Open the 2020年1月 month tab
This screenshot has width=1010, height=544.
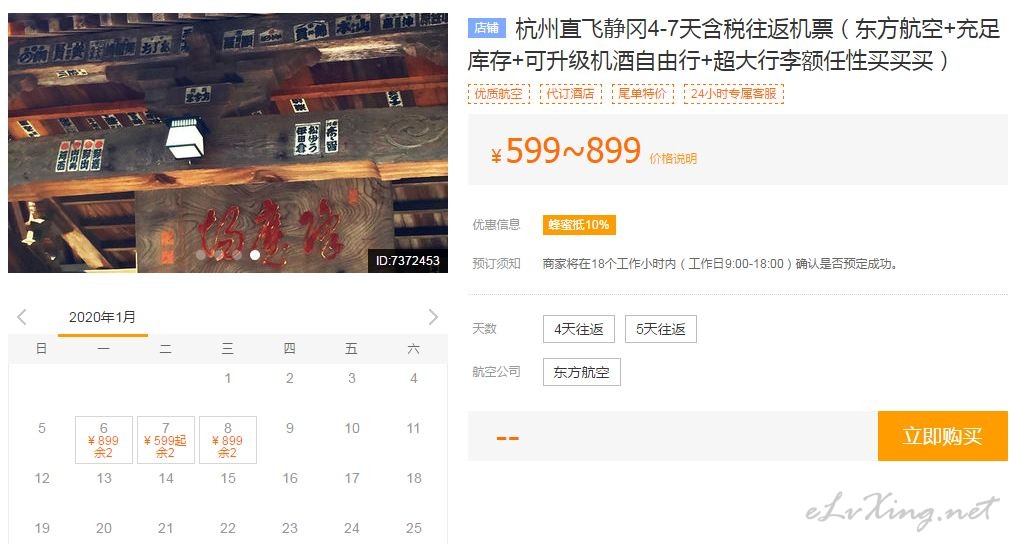102,317
